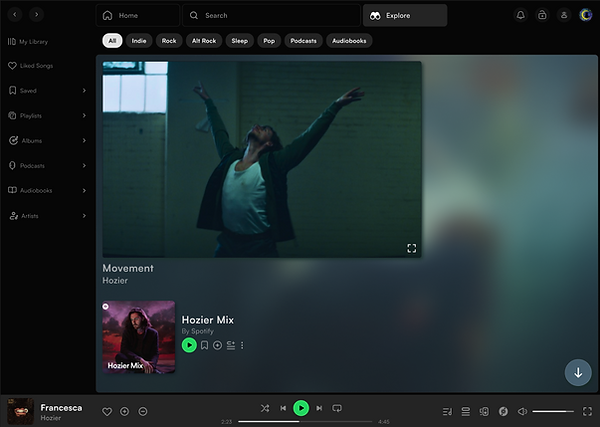Open Playlists in the sidebar

pyautogui.click(x=25, y=115)
